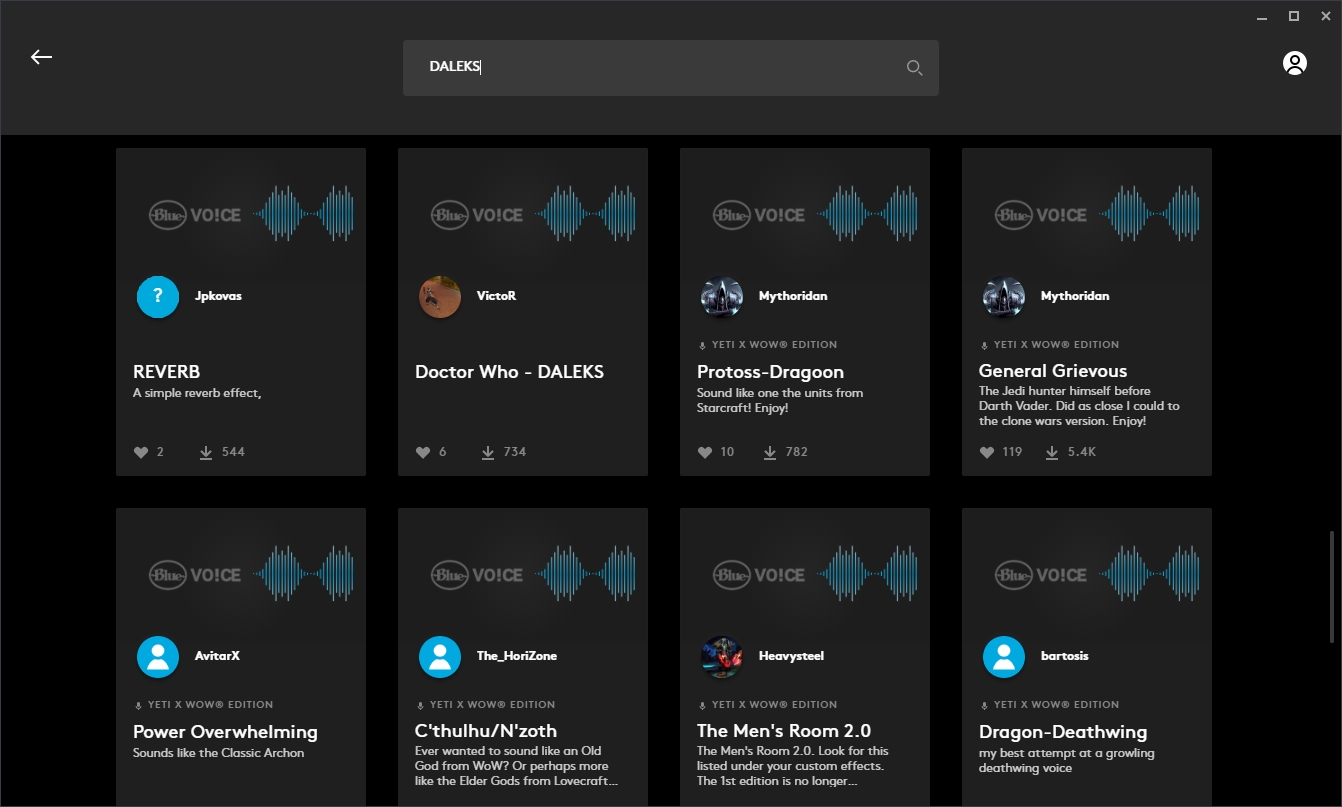Open the Doctor Who - DALEKS preset title
This screenshot has width=1342, height=807.
[x=509, y=372]
